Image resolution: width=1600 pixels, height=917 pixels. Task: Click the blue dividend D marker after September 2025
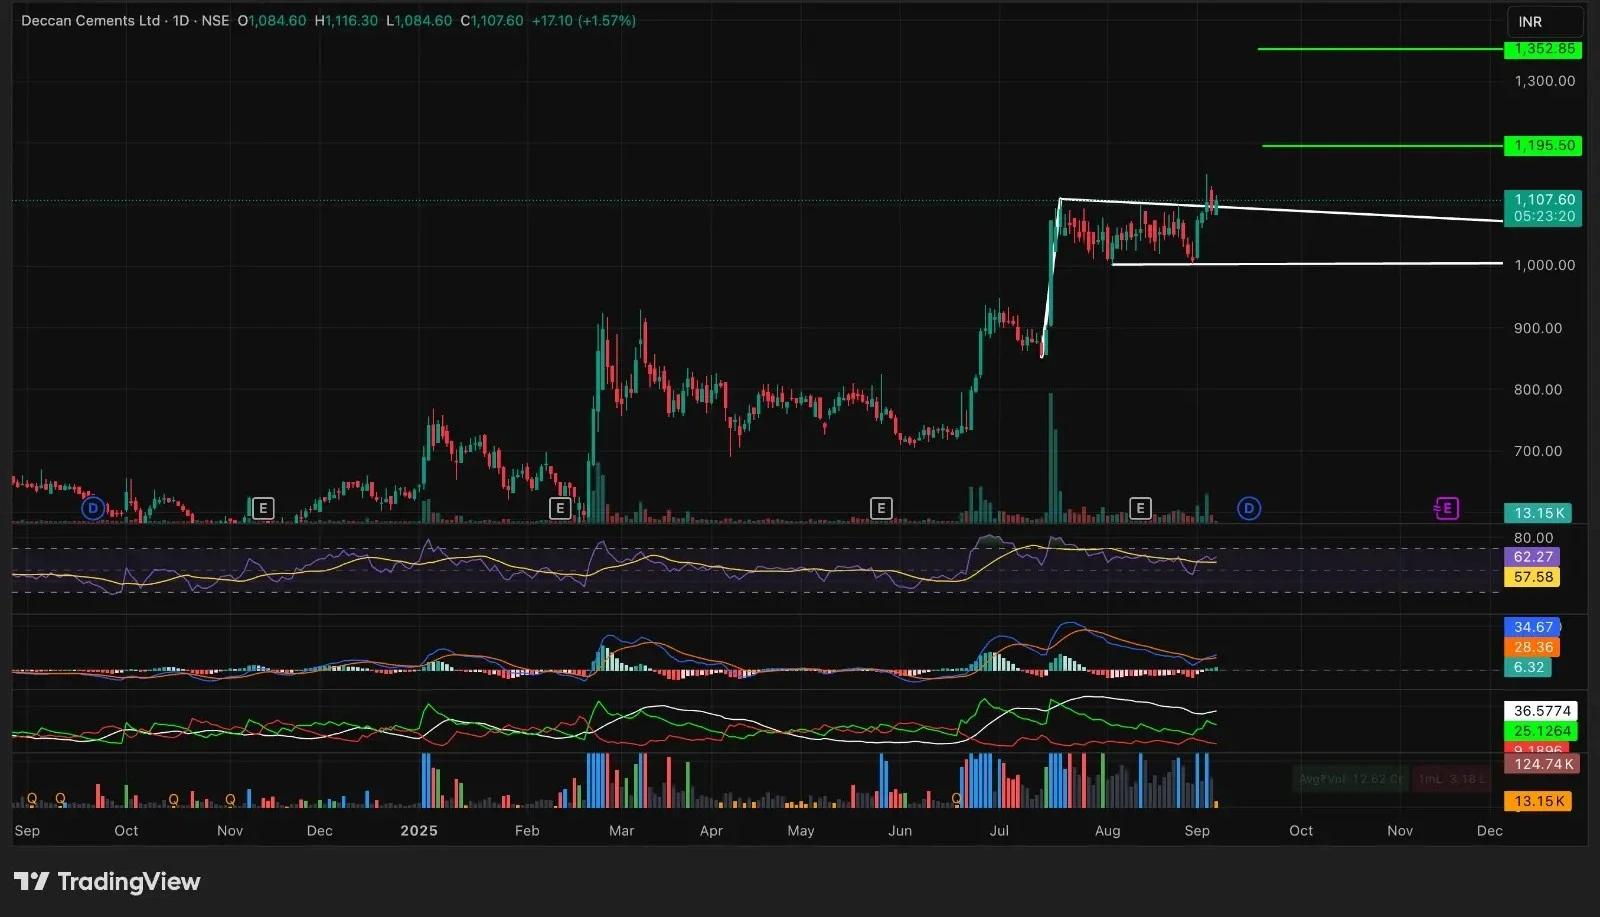click(x=1248, y=509)
